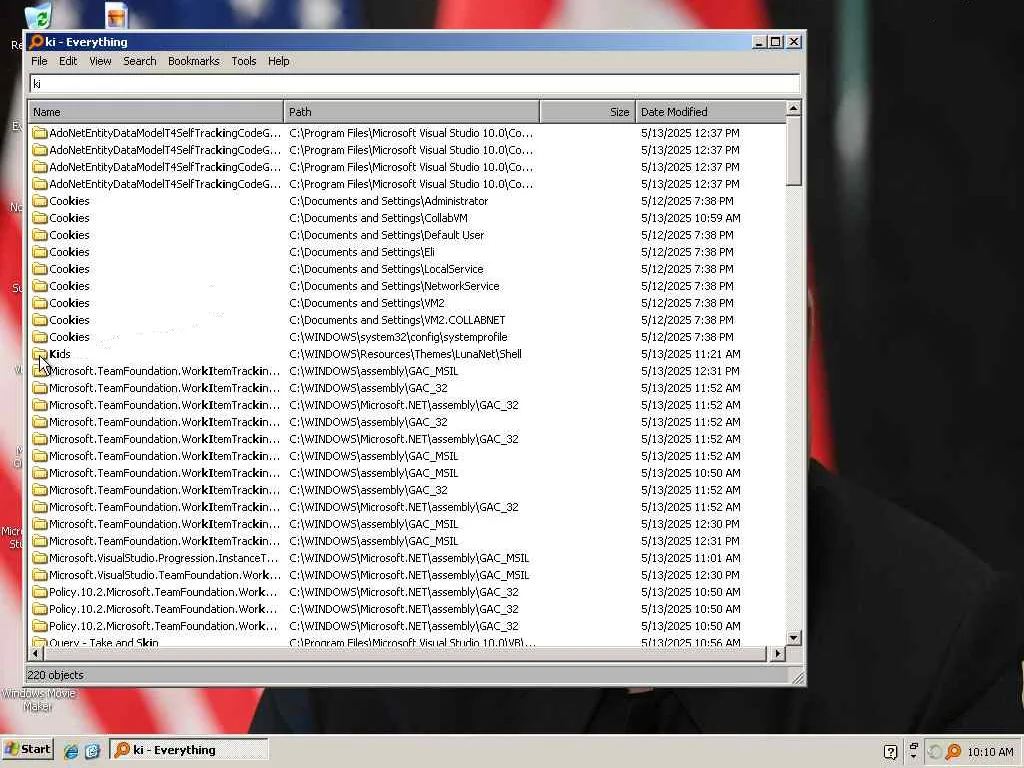Click the 5/13/2025 11:01 AM date cell
The image size is (1024, 768).
pos(690,558)
